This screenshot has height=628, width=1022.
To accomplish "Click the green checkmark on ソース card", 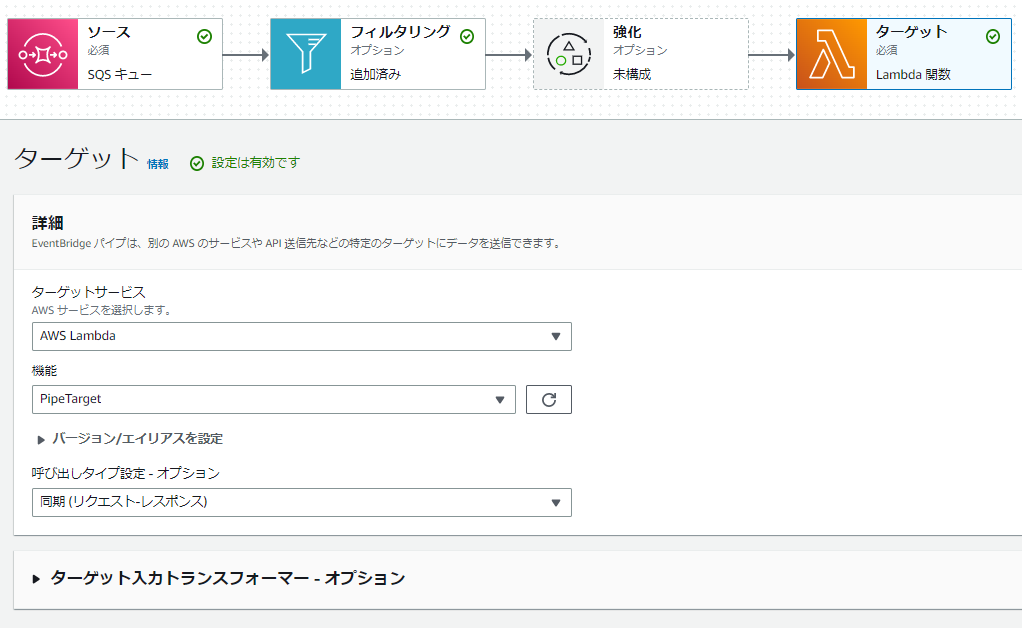I will click(x=204, y=36).
